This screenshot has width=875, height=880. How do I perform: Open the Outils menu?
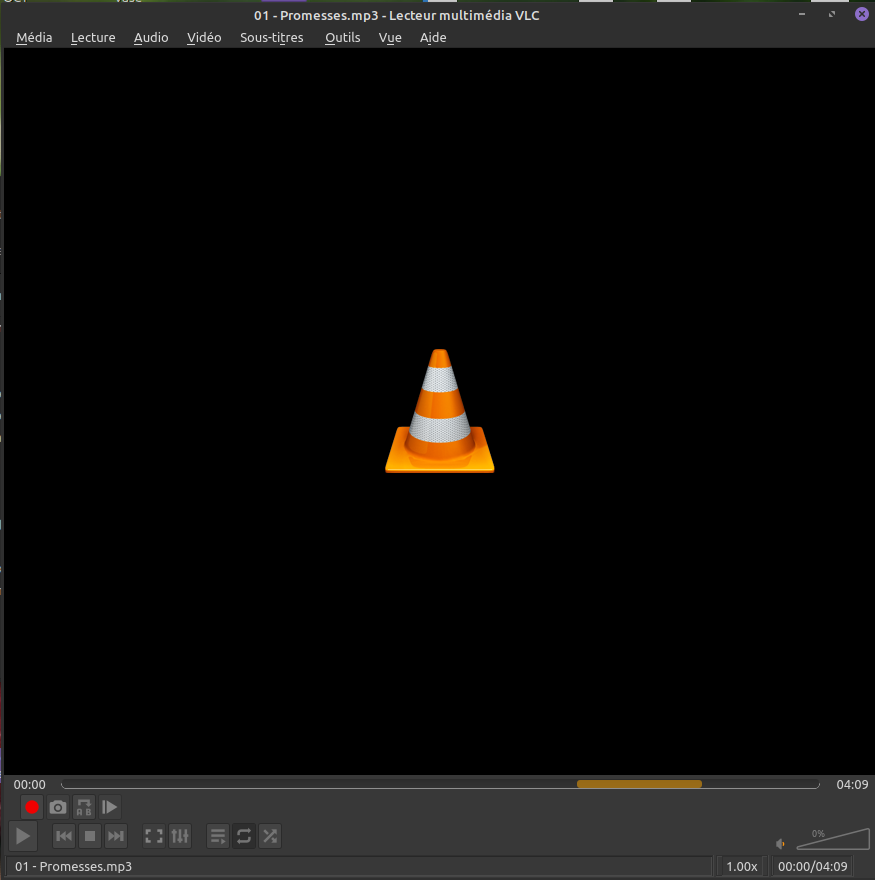click(x=342, y=38)
